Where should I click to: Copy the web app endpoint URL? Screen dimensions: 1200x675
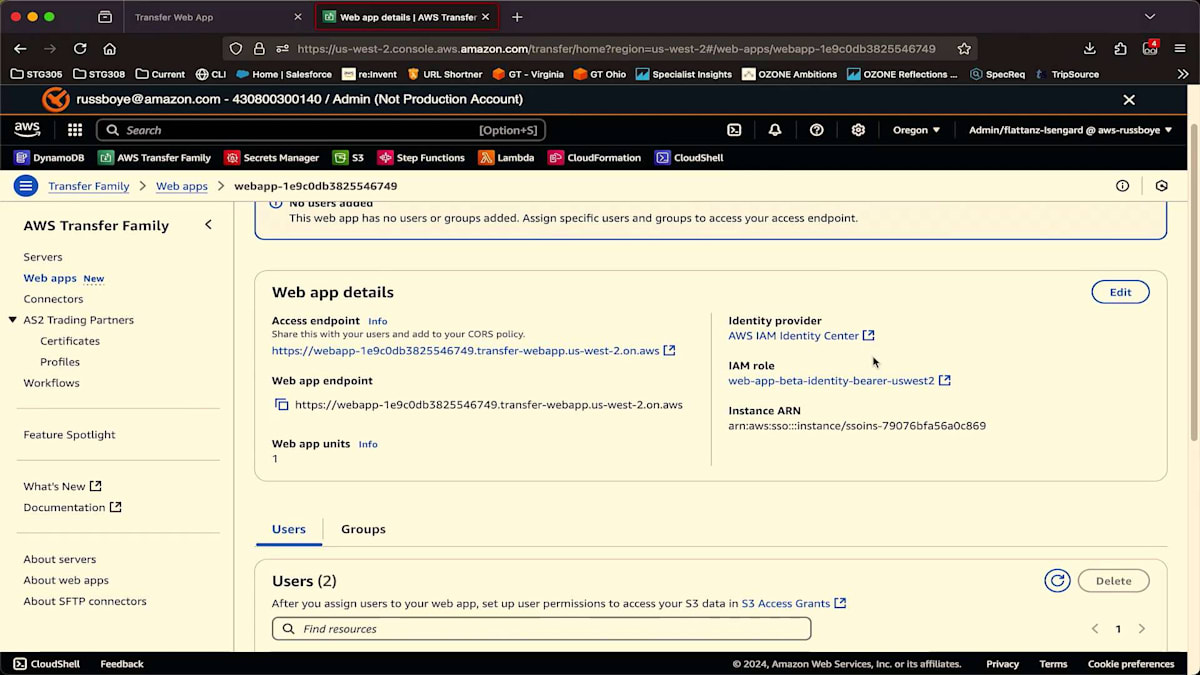[282, 405]
